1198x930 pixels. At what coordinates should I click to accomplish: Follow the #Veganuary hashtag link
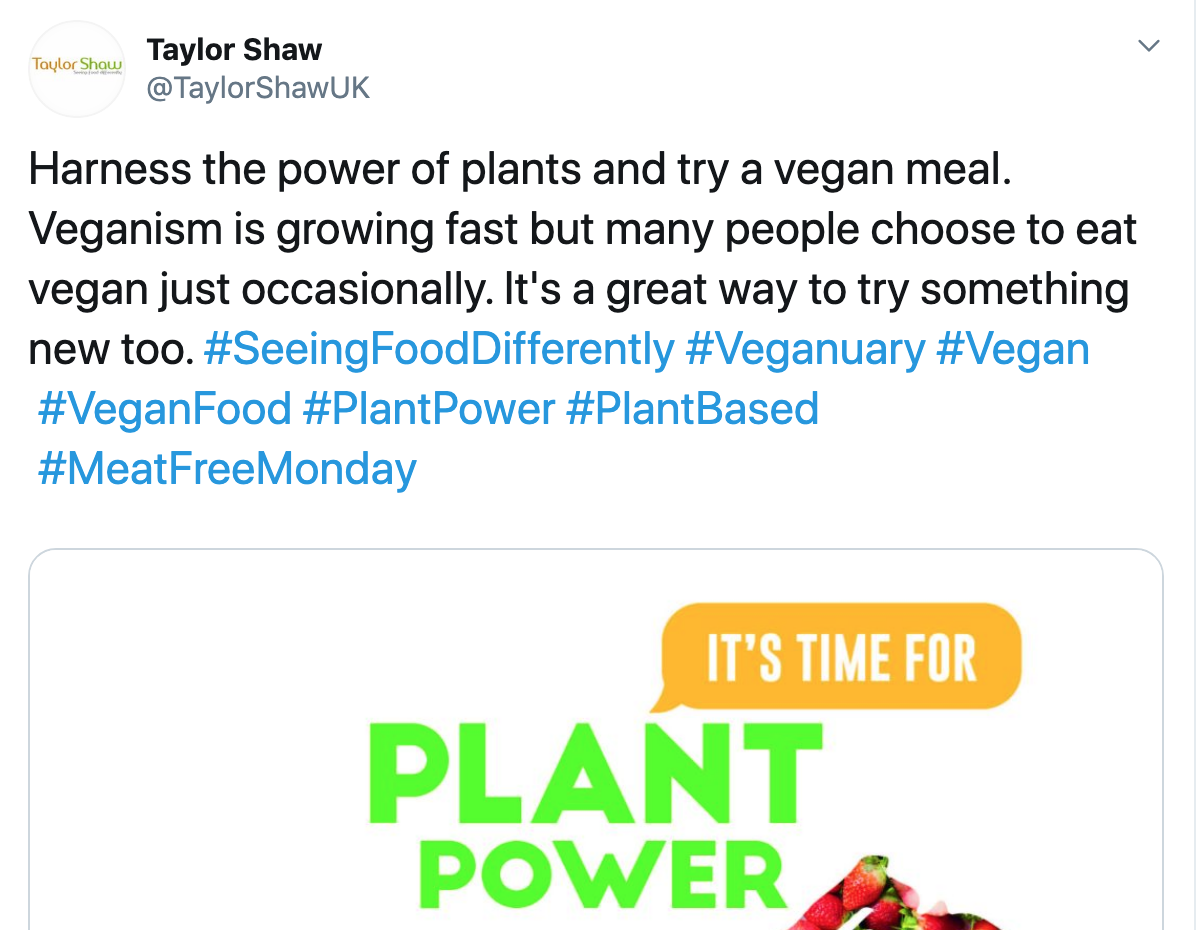[x=805, y=349]
